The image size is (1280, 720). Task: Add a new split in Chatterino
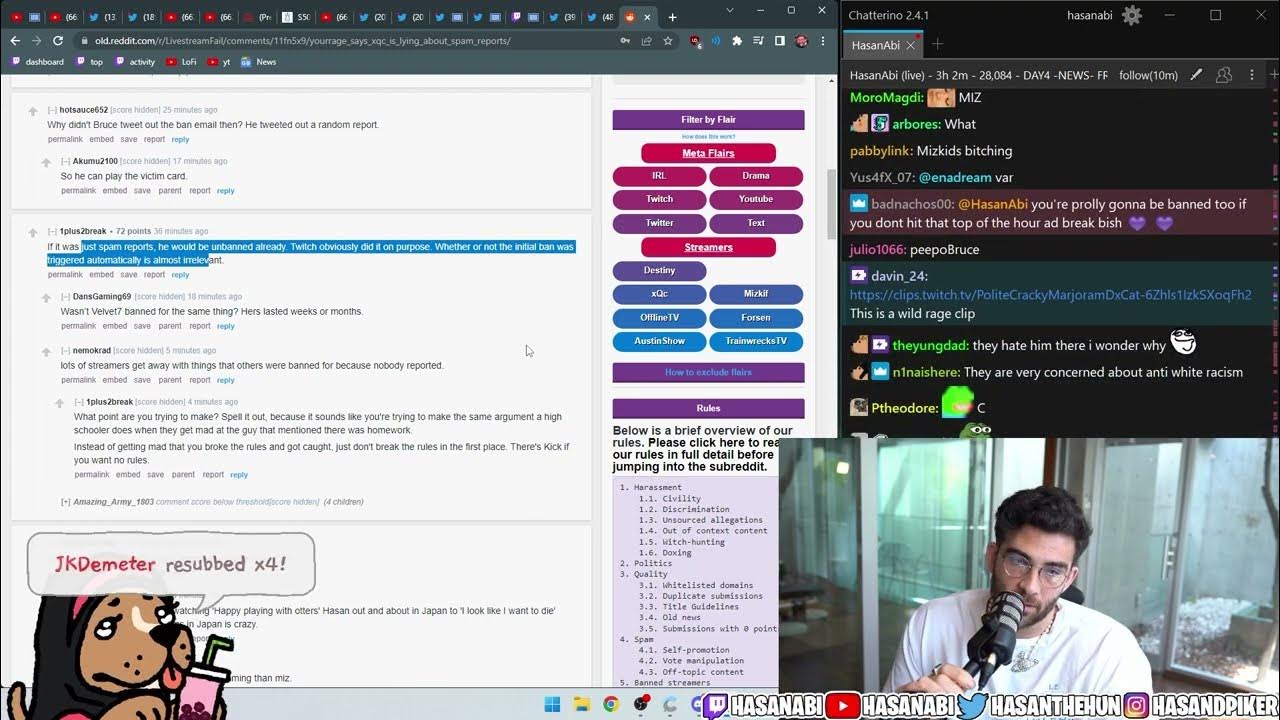click(1273, 75)
